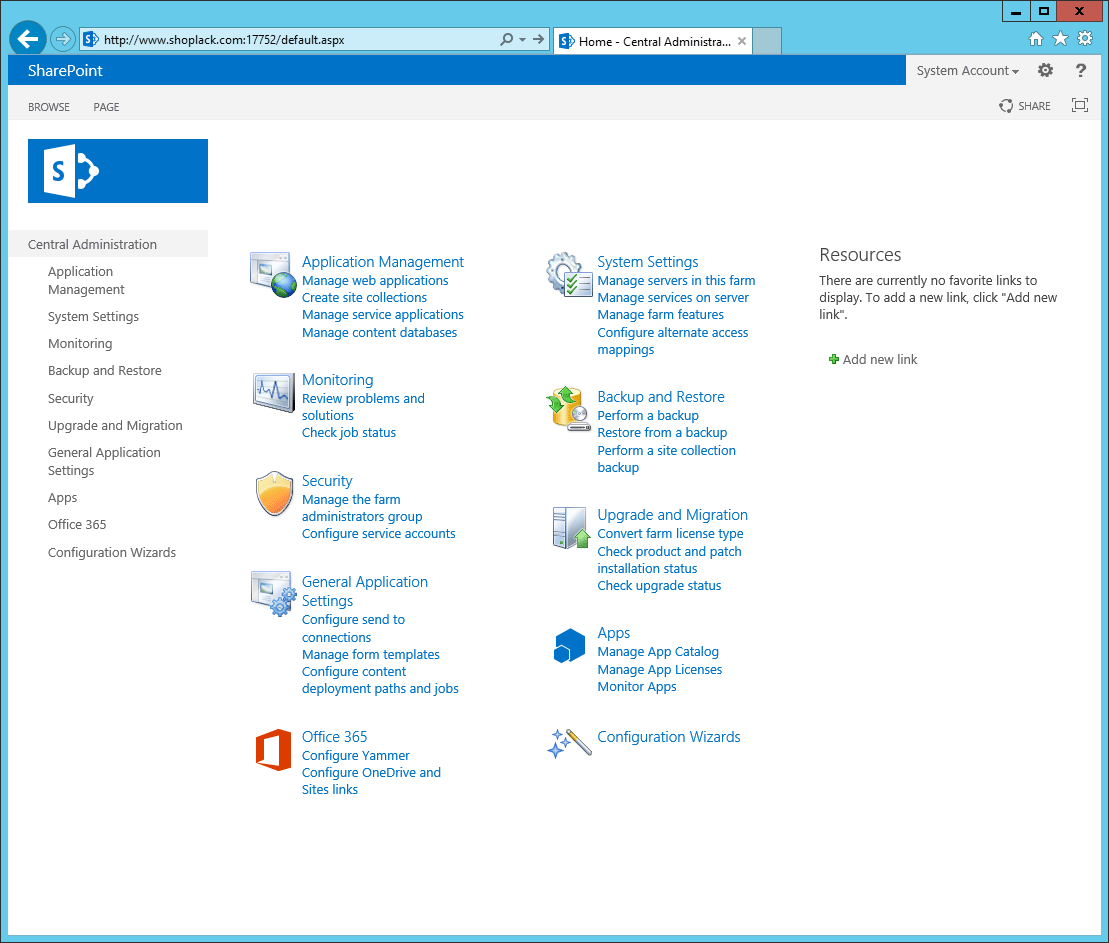1109x943 pixels.
Task: Click Perform a backup link
Action: click(648, 415)
